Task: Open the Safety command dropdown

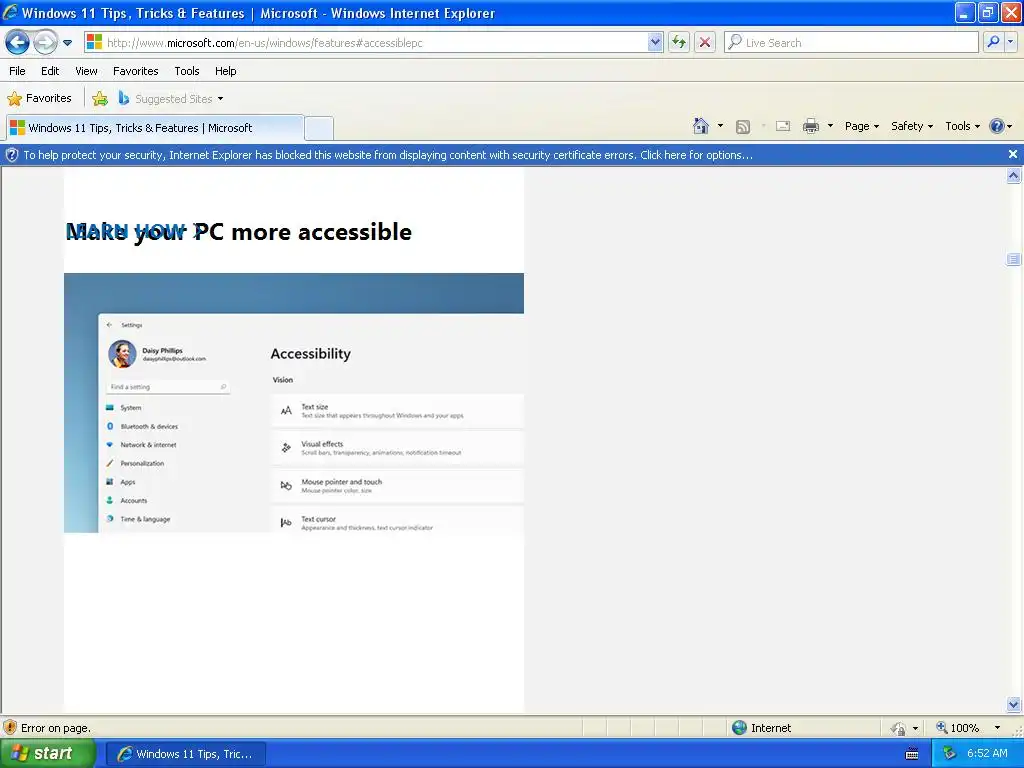Action: click(x=912, y=126)
